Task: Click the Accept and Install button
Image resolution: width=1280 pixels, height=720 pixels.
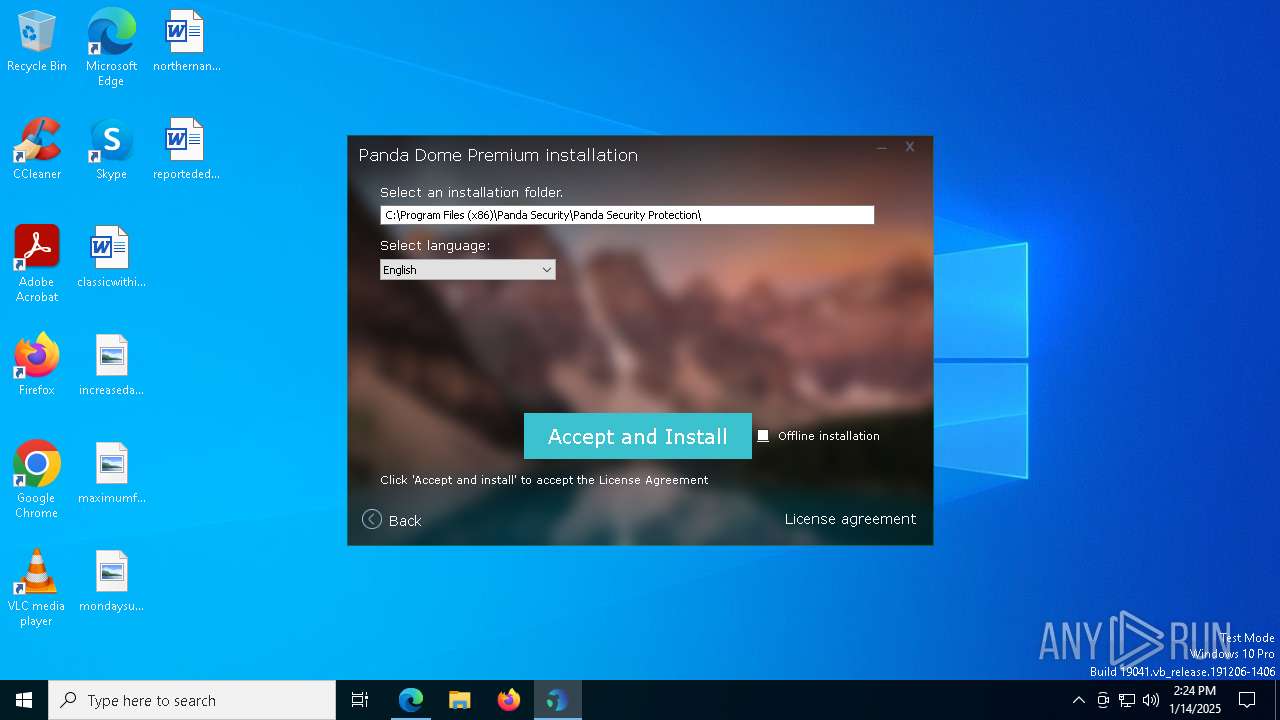Action: [638, 436]
